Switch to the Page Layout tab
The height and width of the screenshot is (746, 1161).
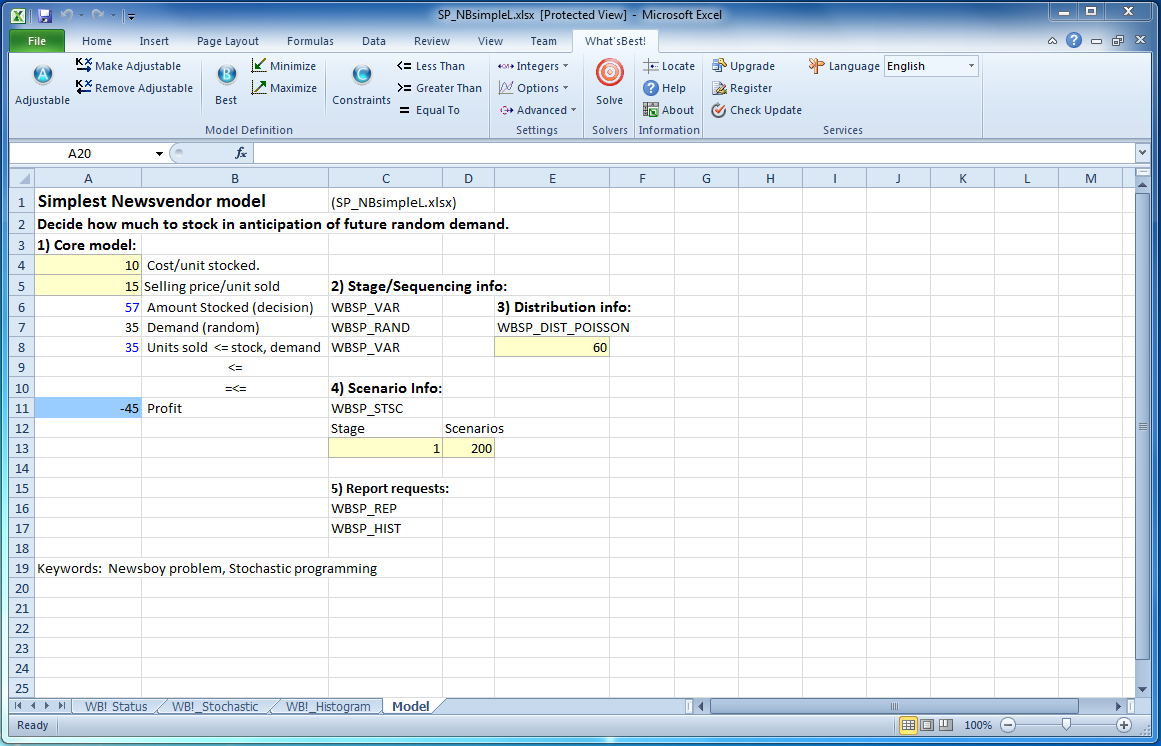(x=228, y=41)
